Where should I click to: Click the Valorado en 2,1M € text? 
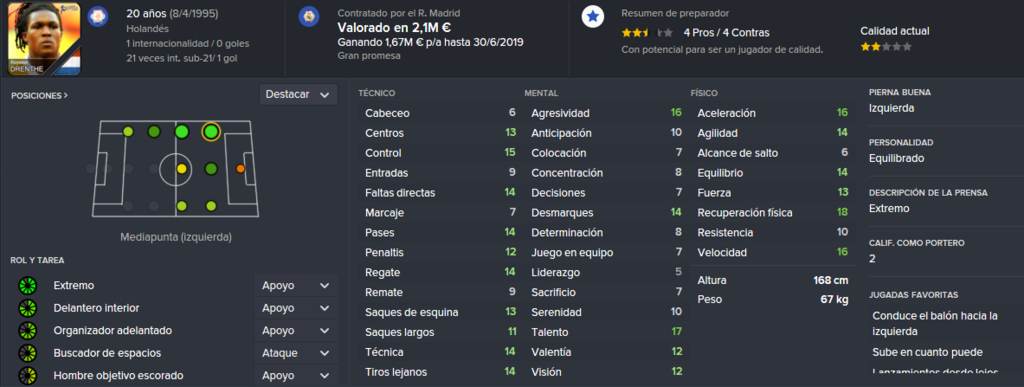394,27
